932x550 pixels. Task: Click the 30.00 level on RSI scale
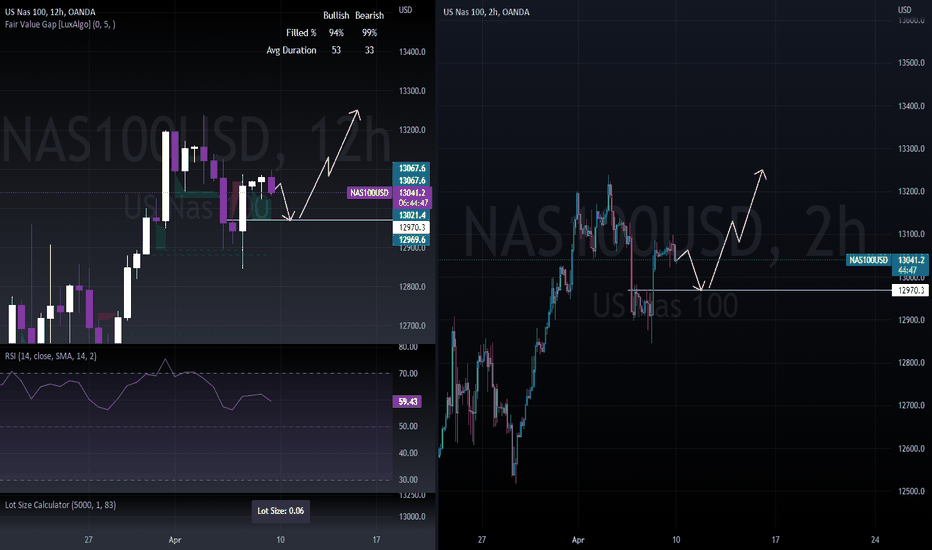[x=408, y=480]
